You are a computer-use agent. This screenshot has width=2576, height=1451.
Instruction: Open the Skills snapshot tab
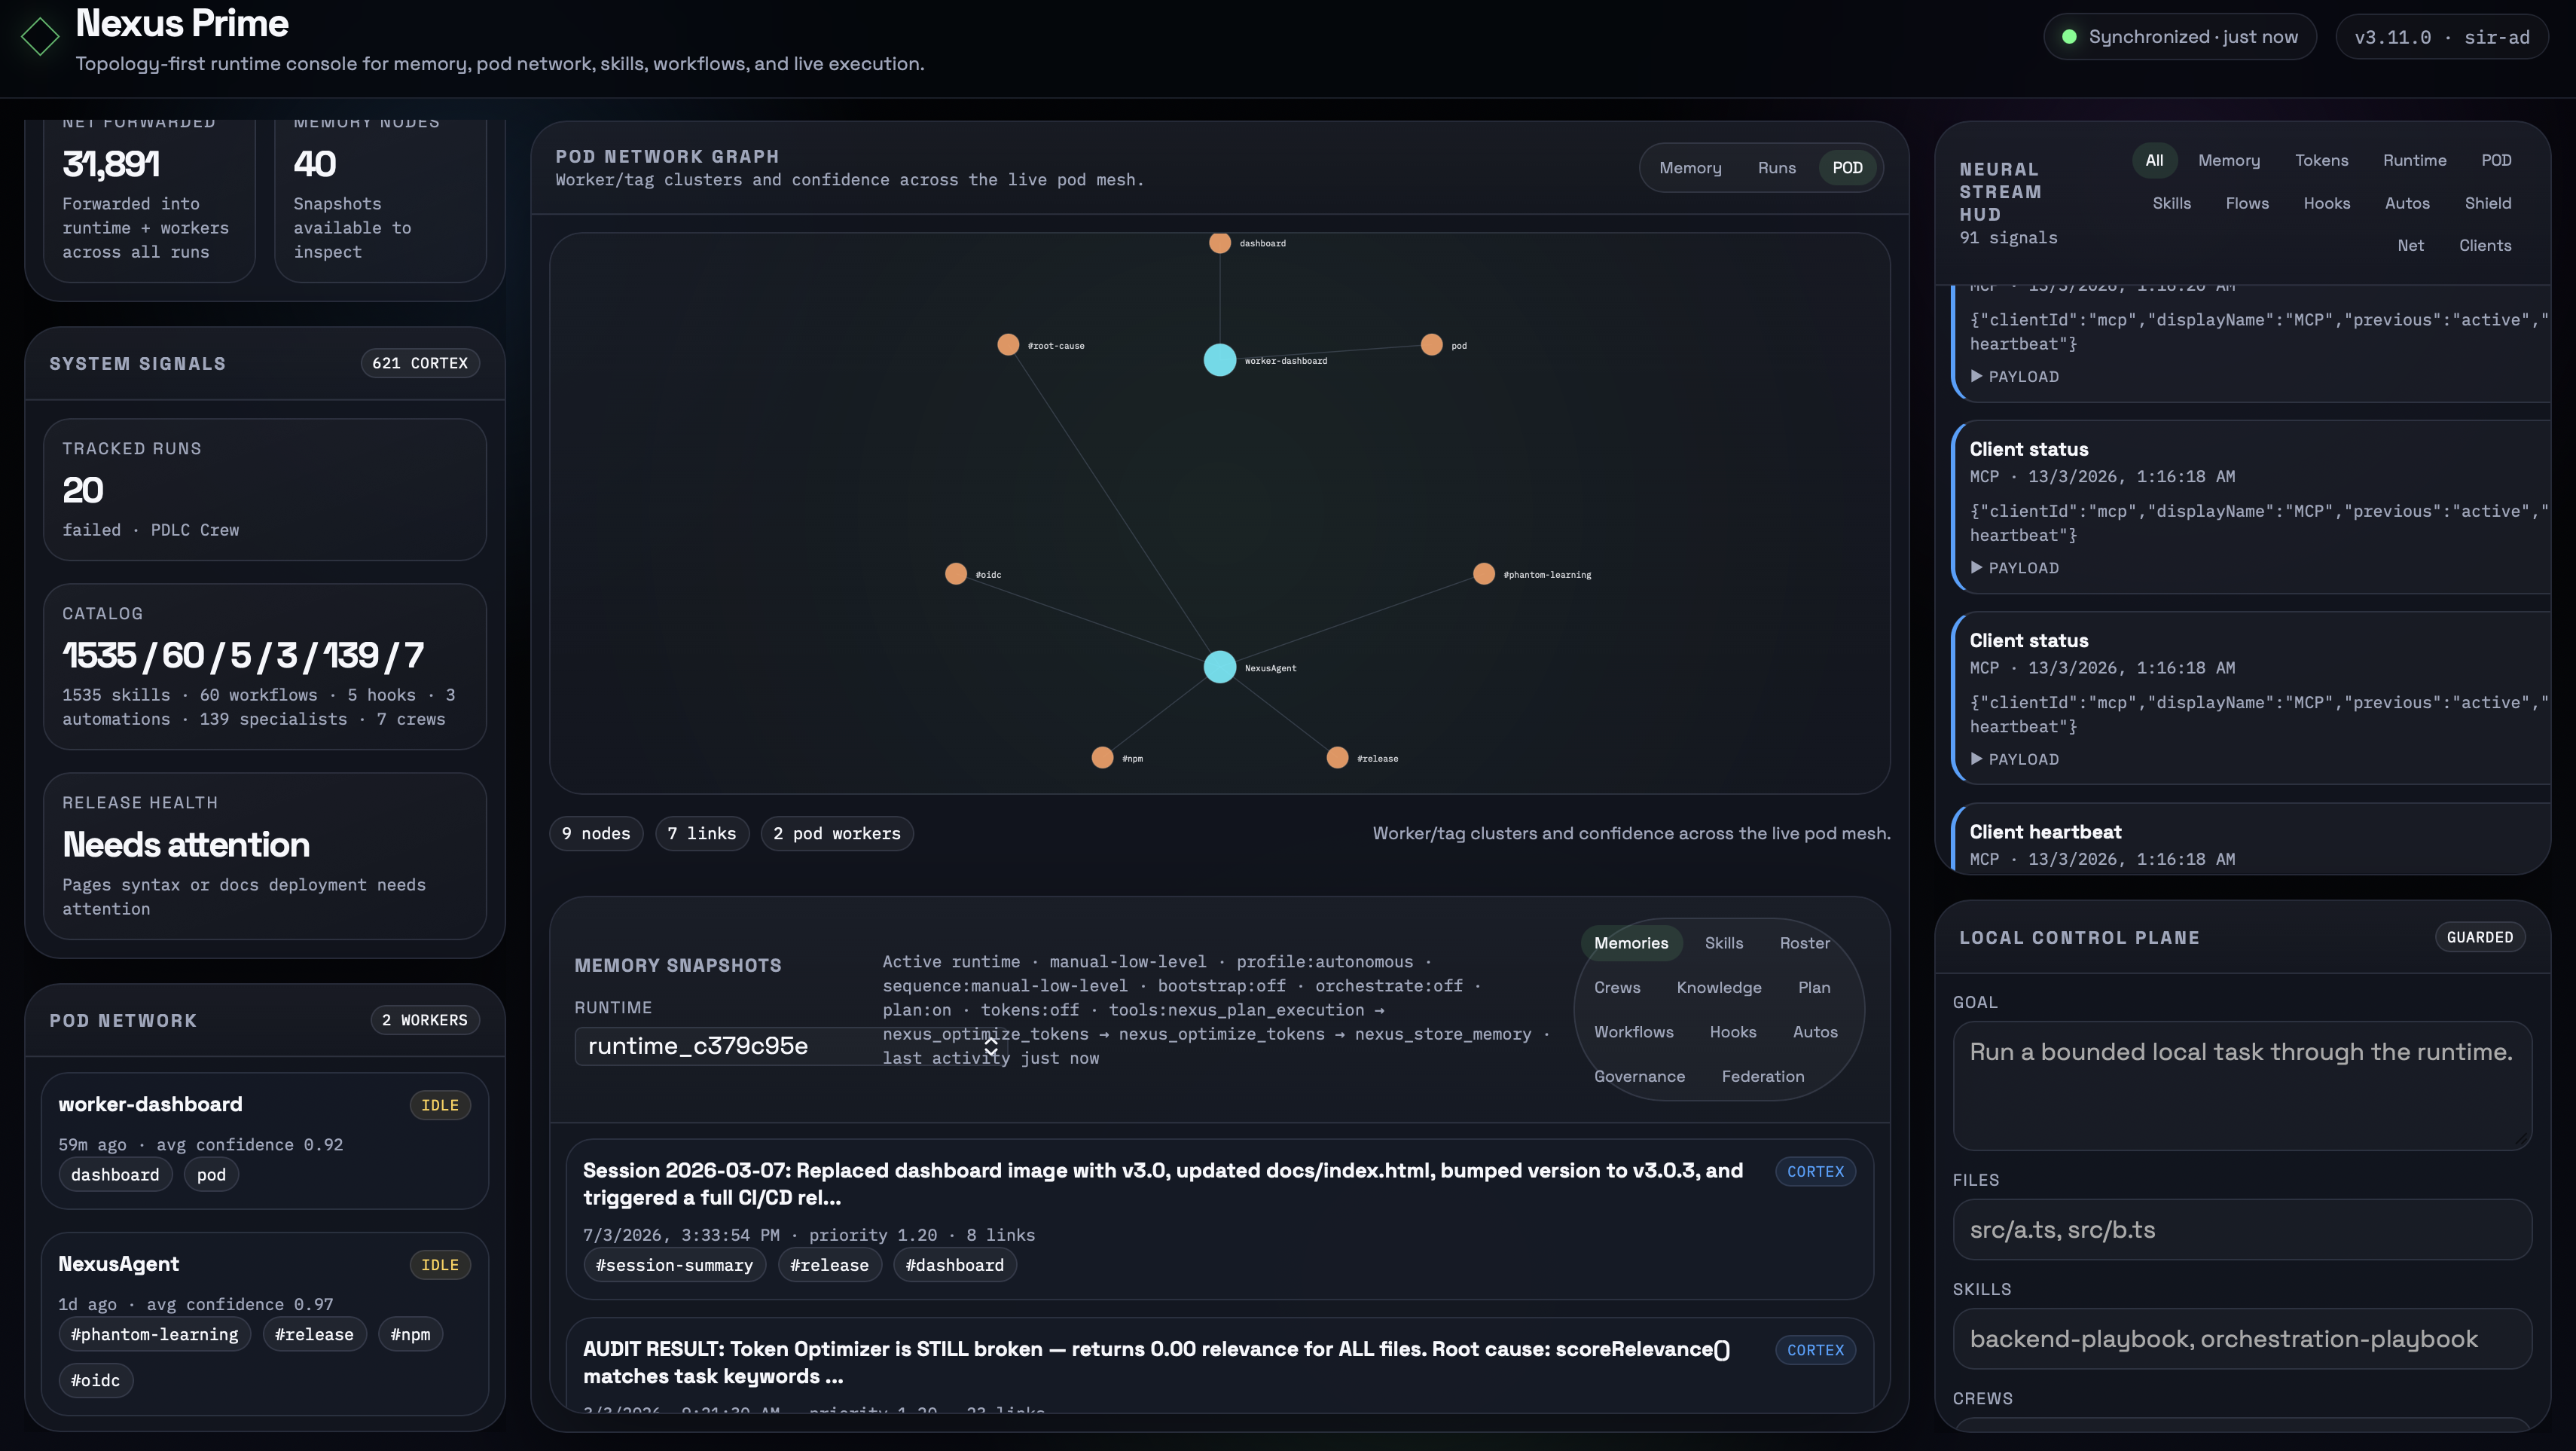[1723, 943]
